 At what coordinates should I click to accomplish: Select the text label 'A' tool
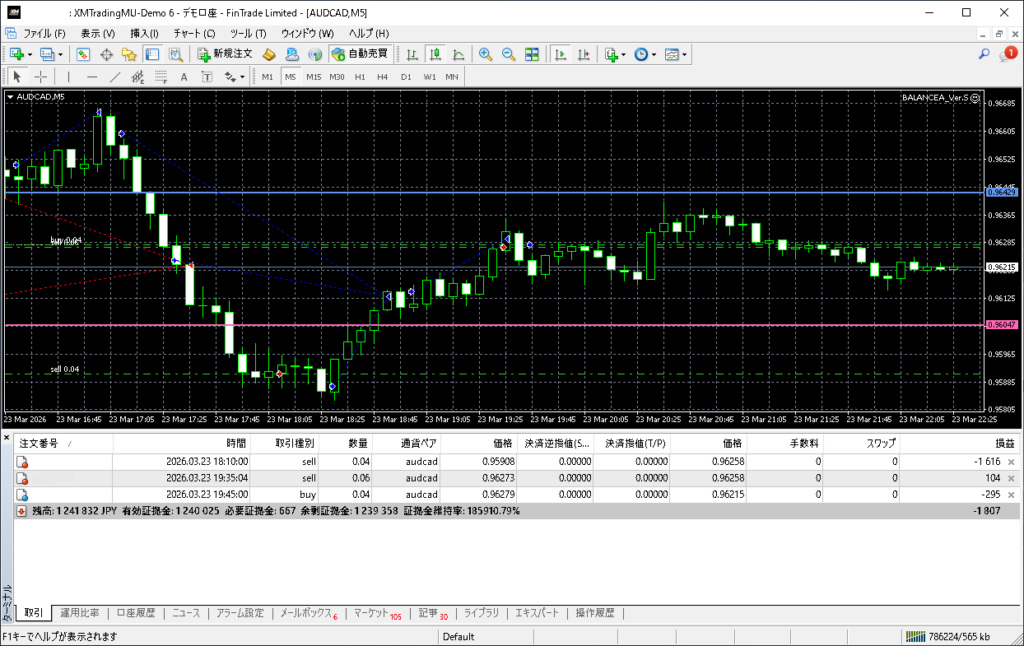[x=183, y=76]
